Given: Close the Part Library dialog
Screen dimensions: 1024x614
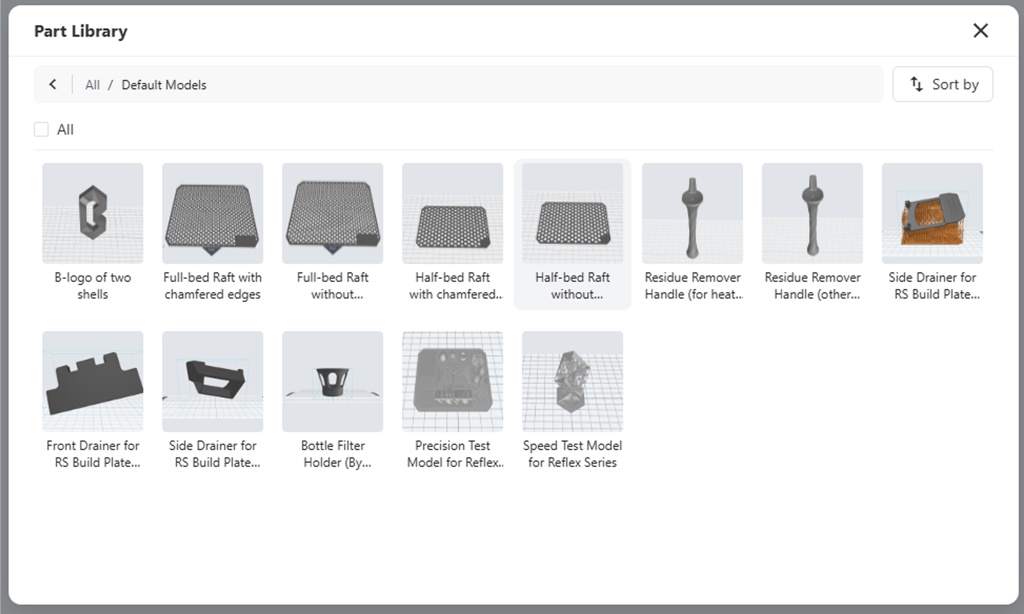Looking at the screenshot, I should tap(980, 31).
